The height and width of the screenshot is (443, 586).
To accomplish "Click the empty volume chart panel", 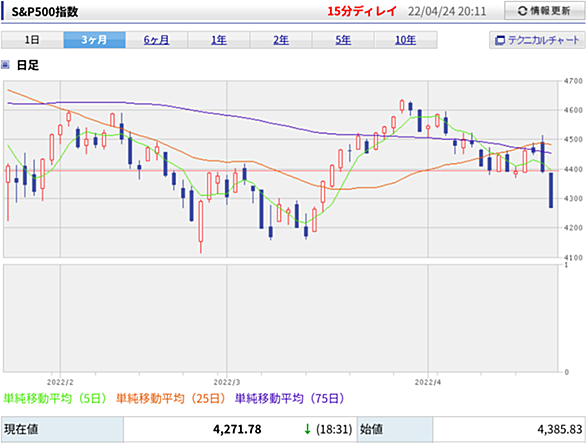I will (x=281, y=318).
